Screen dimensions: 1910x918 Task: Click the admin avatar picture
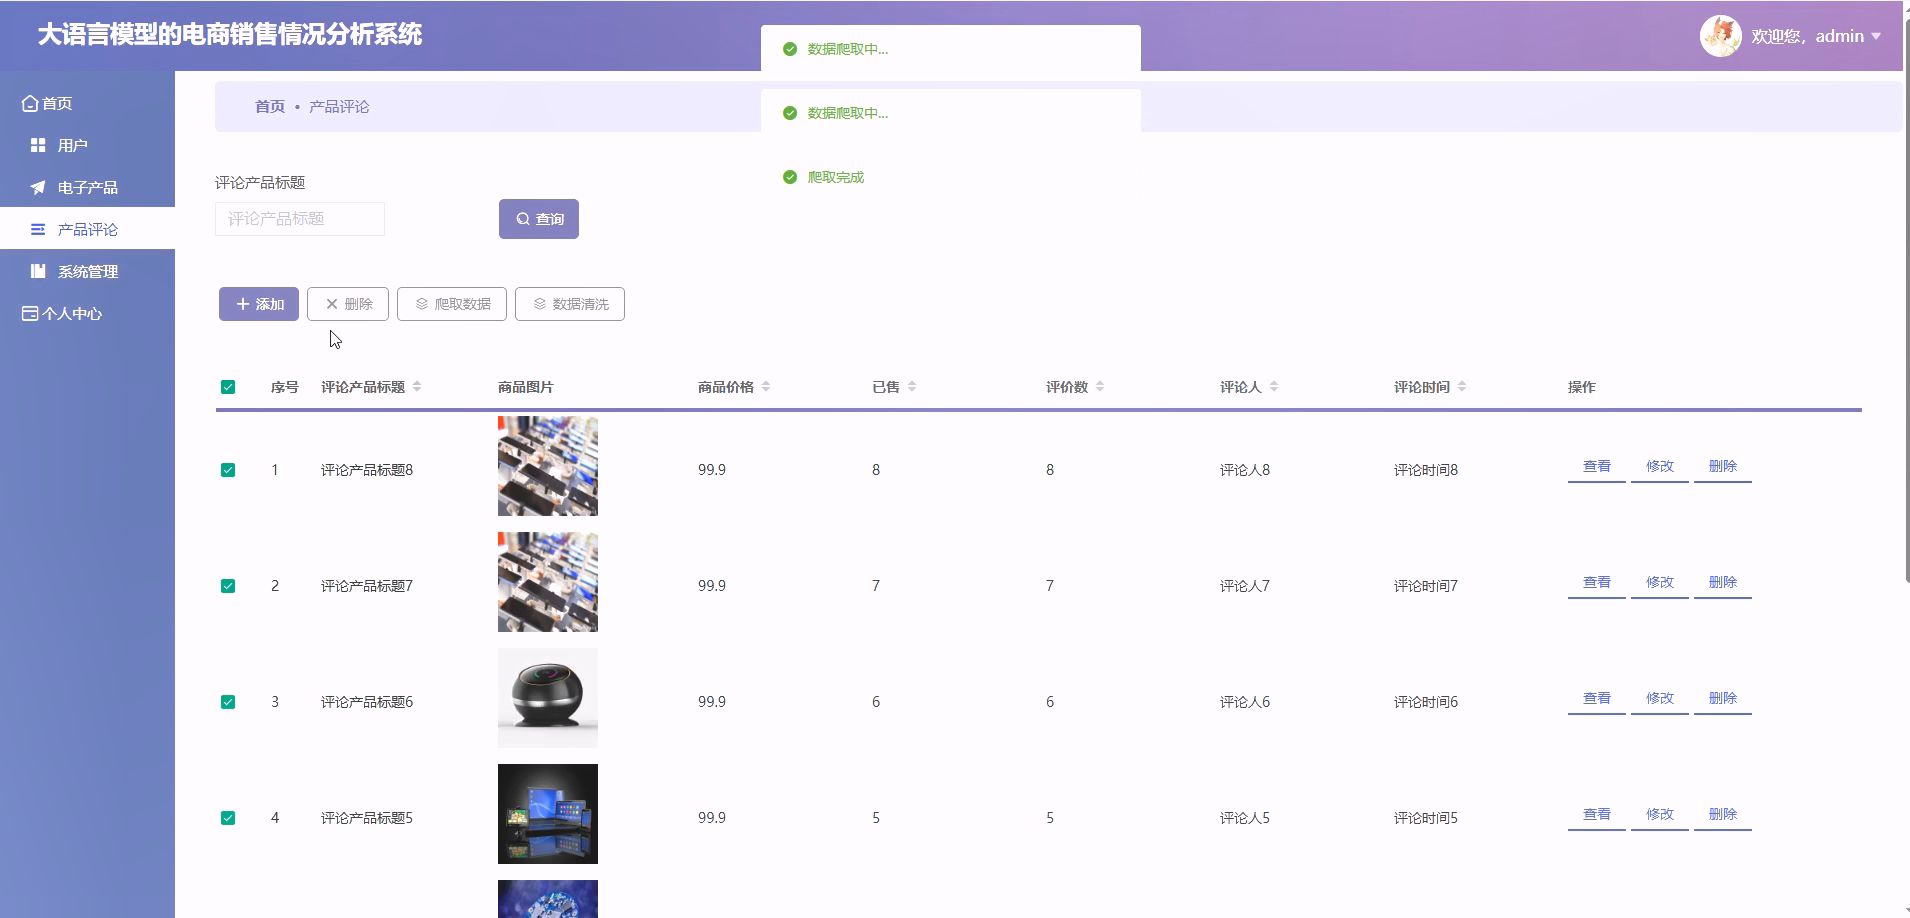(x=1721, y=36)
